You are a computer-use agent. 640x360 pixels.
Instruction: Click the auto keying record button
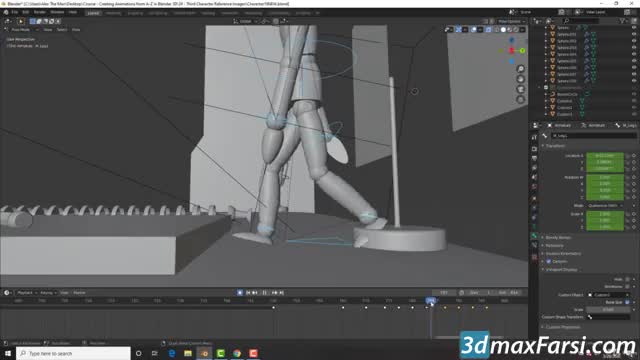(240, 293)
